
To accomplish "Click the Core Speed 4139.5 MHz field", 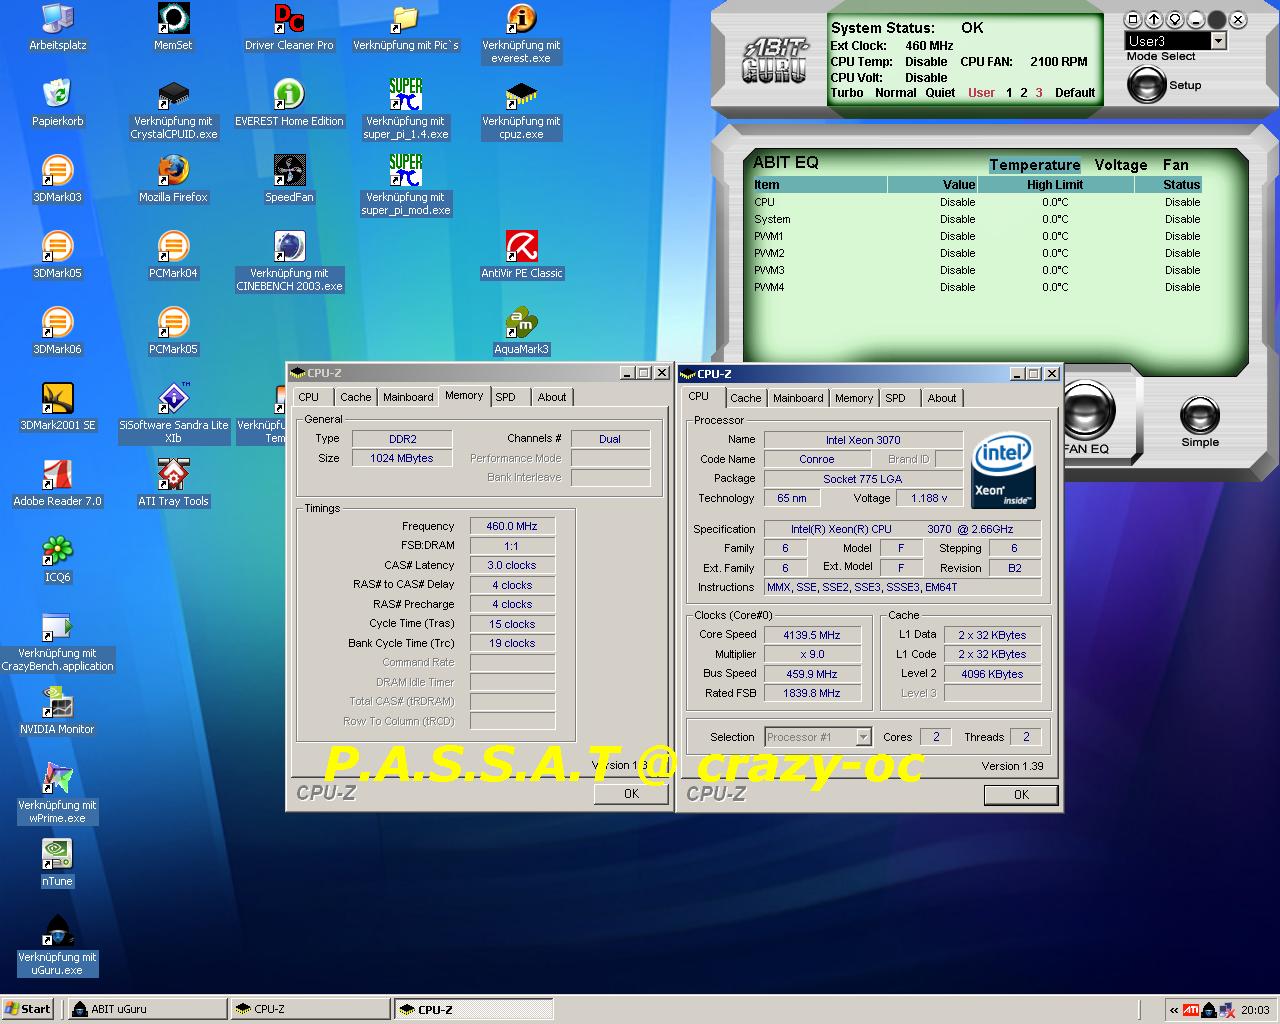I will pos(812,635).
